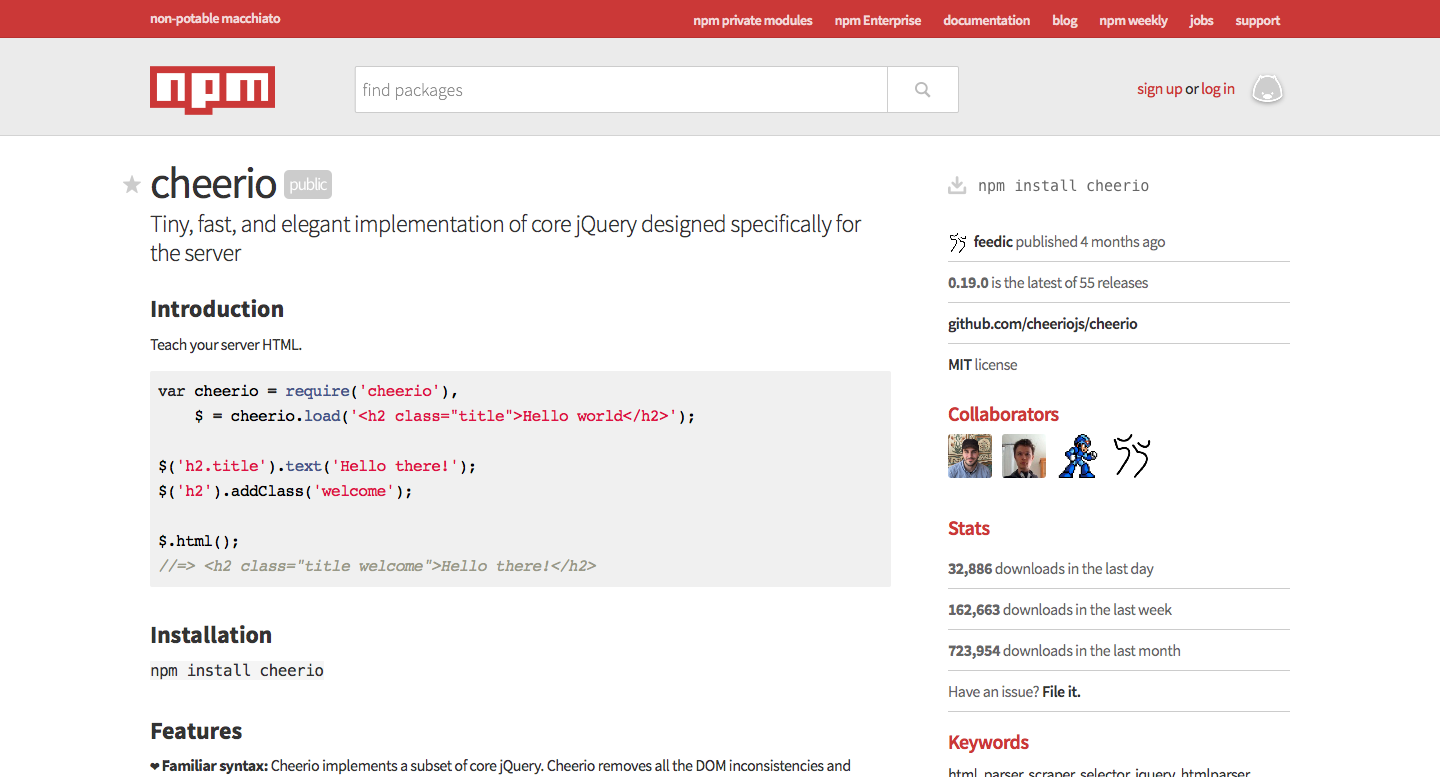Open the blog link
The height and width of the screenshot is (777, 1440).
(x=1065, y=20)
